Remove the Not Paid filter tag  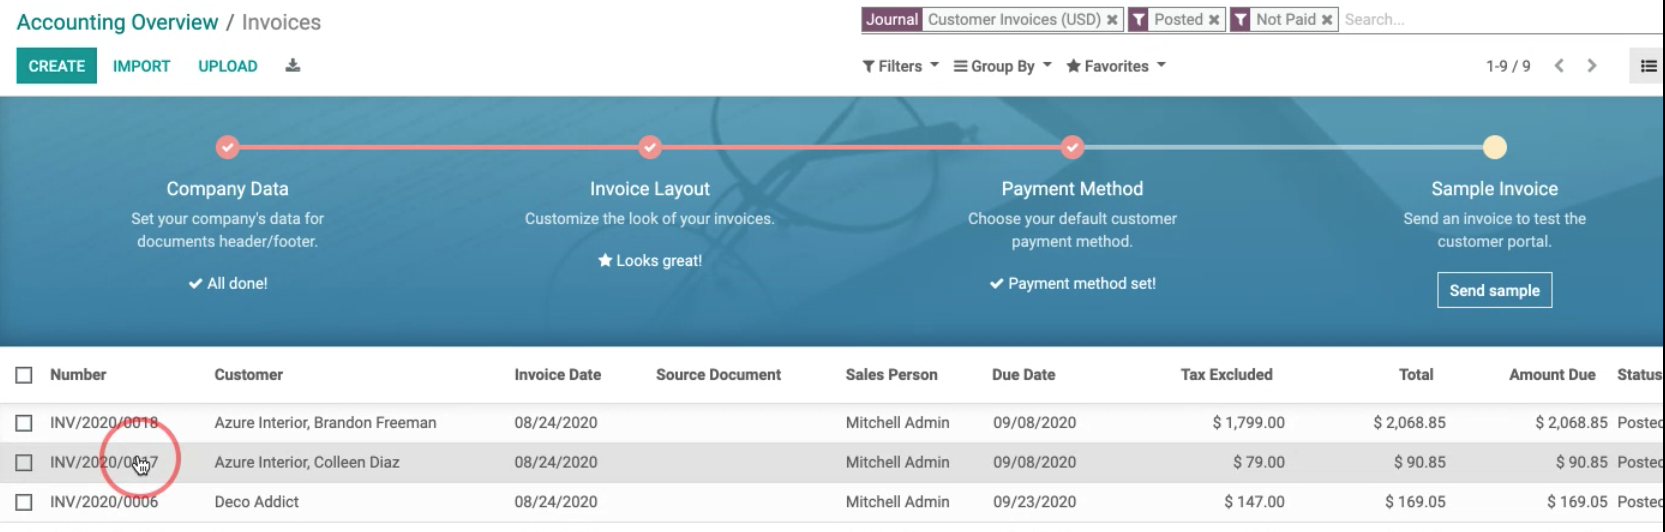pos(1327,20)
